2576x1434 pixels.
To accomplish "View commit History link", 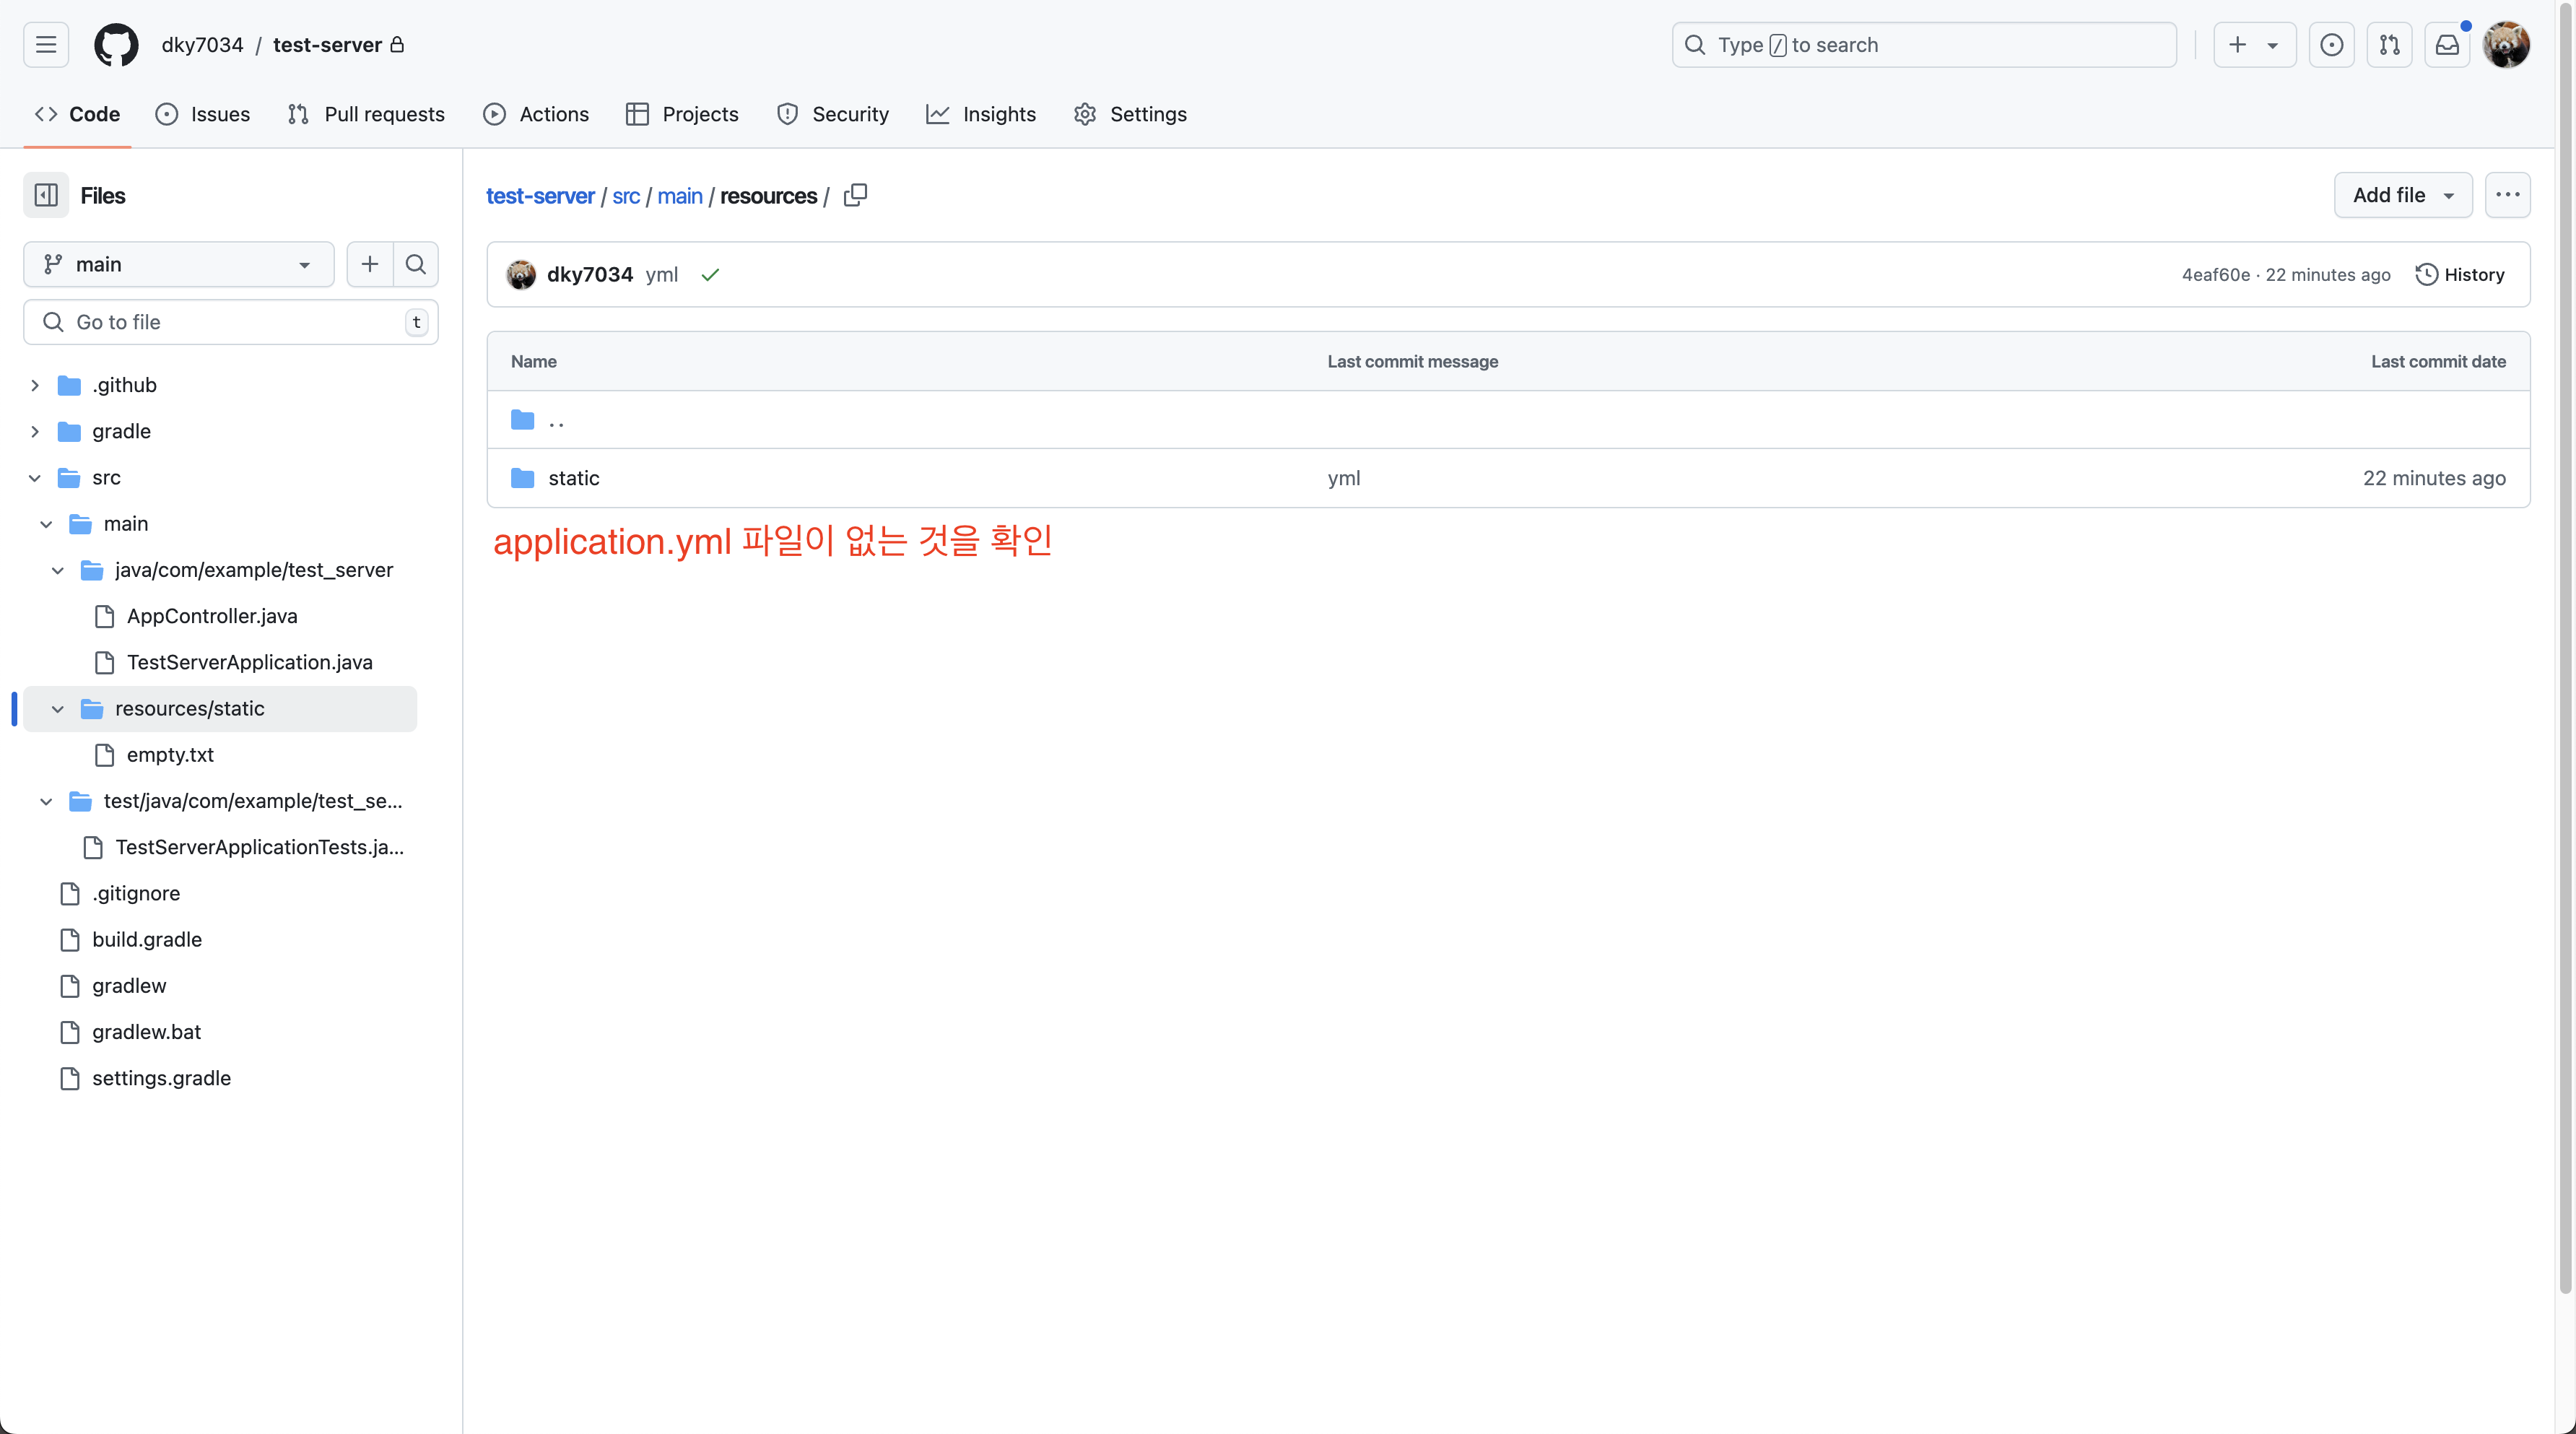I will (2460, 274).
